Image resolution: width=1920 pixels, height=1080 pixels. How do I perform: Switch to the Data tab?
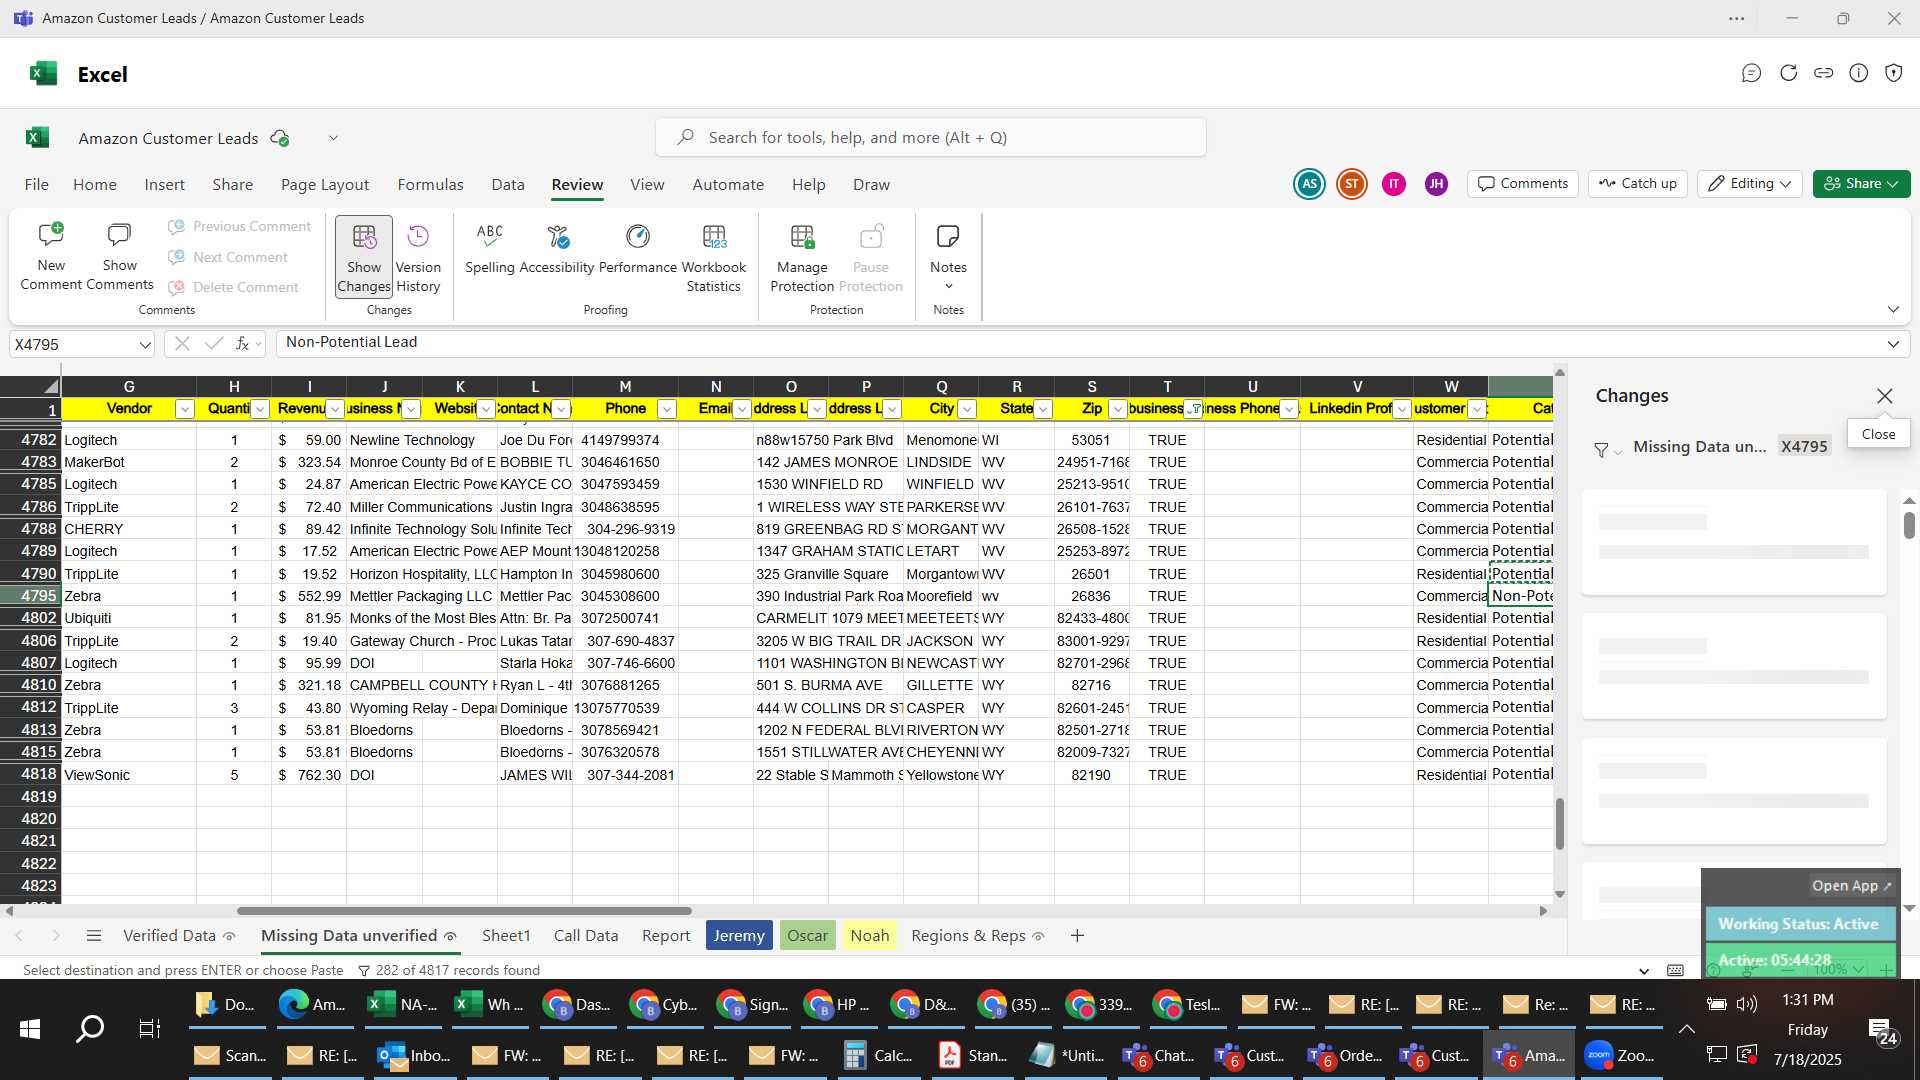click(508, 184)
